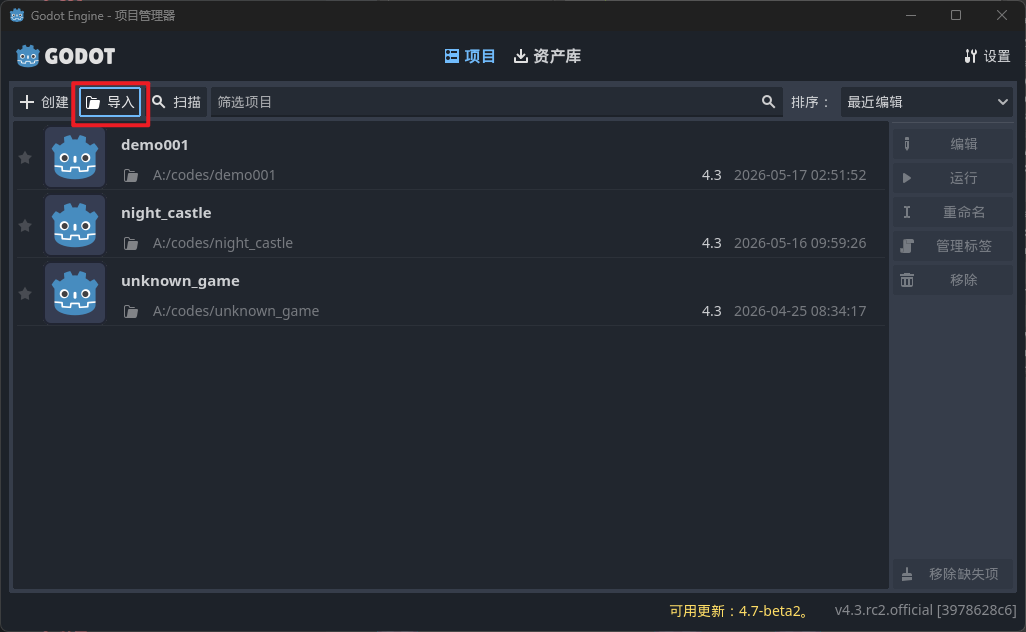Maximize the project manager window
Image resolution: width=1026 pixels, height=632 pixels.
coord(956,15)
